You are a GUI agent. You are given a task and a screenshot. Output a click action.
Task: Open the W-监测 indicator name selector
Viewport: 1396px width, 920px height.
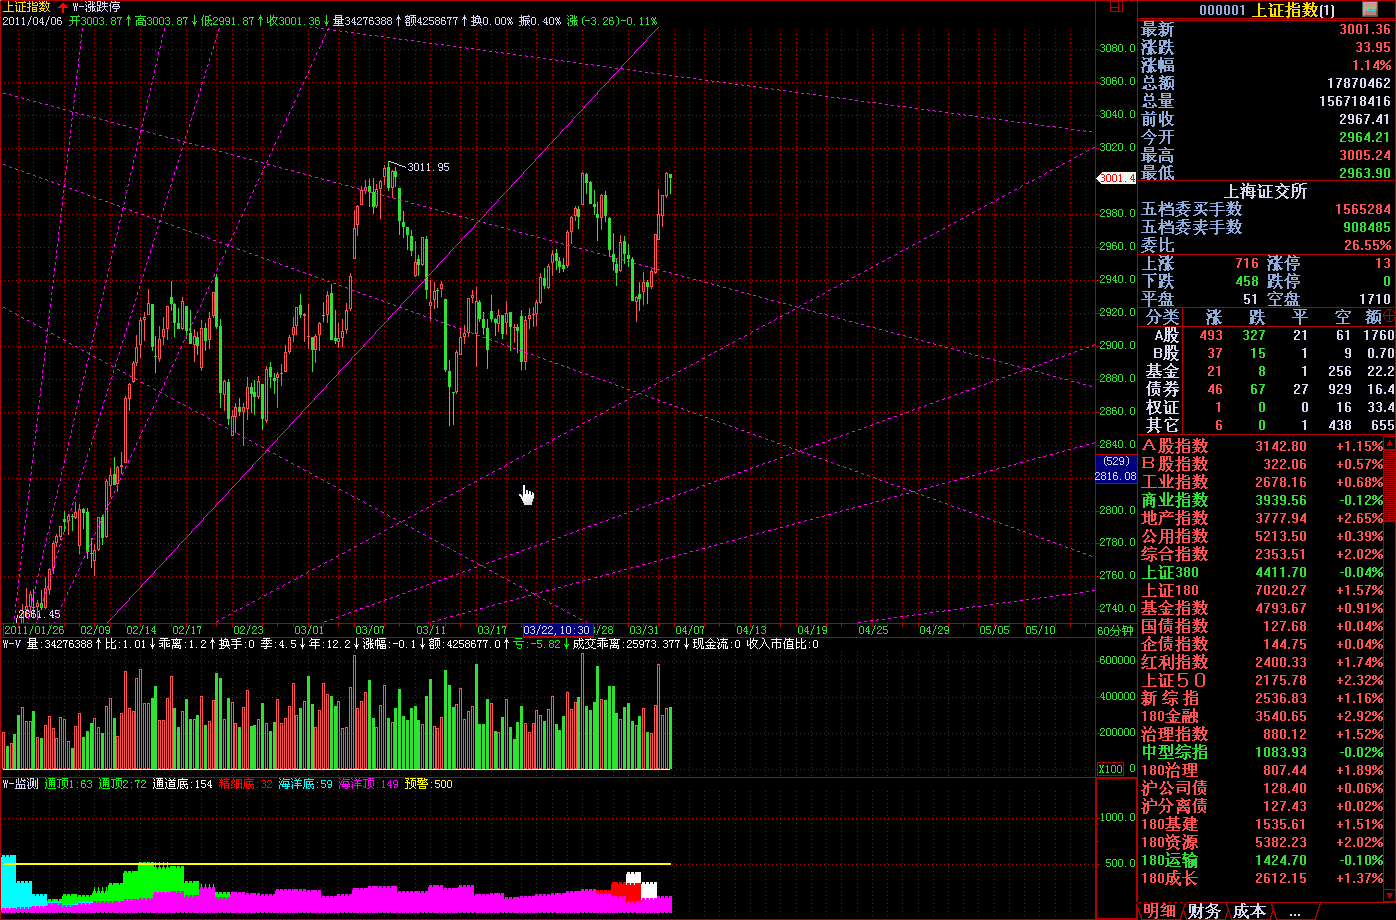point(20,784)
